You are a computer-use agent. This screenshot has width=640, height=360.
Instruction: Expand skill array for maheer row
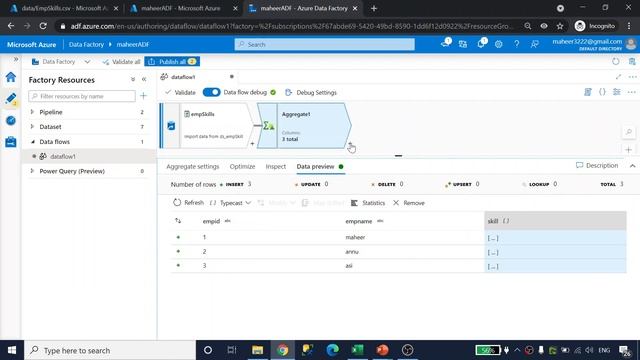[493, 238]
